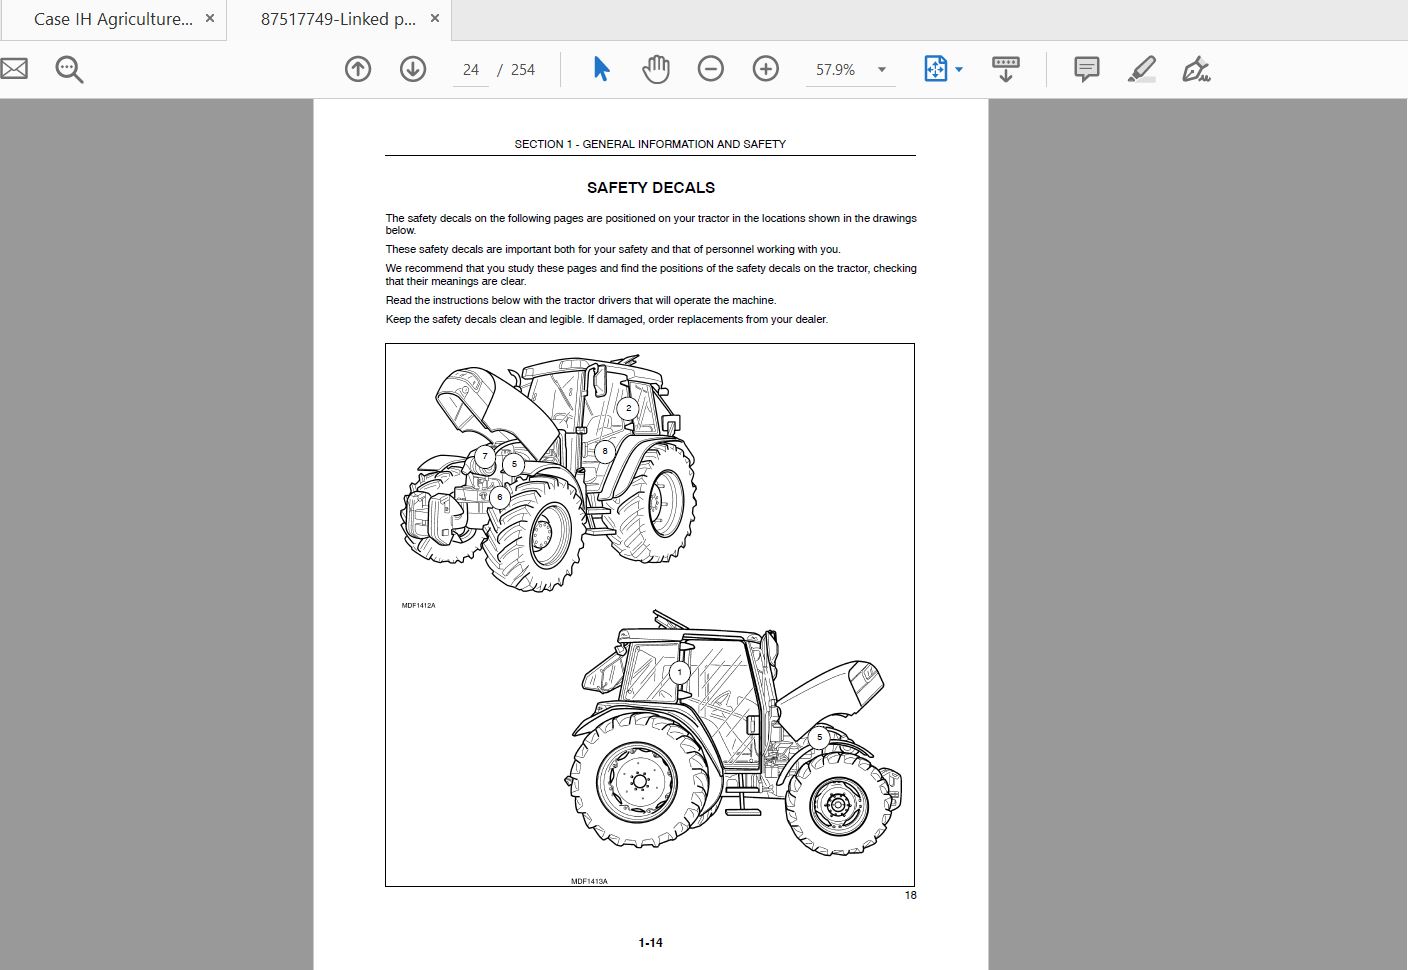Click the page number field showing 24
Screen dimensions: 1408x970
click(471, 70)
